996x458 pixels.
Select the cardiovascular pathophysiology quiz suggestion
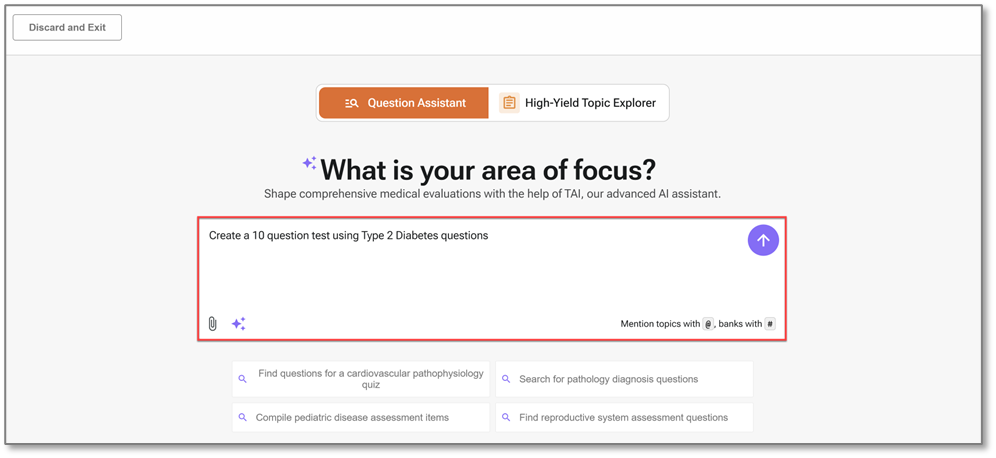click(370, 379)
